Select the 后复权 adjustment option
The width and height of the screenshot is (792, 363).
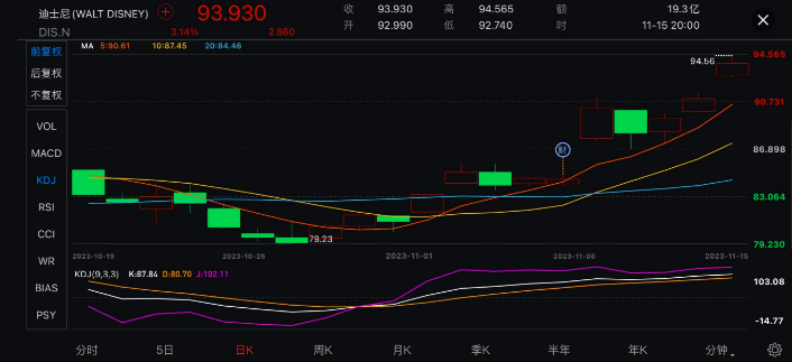(x=46, y=73)
